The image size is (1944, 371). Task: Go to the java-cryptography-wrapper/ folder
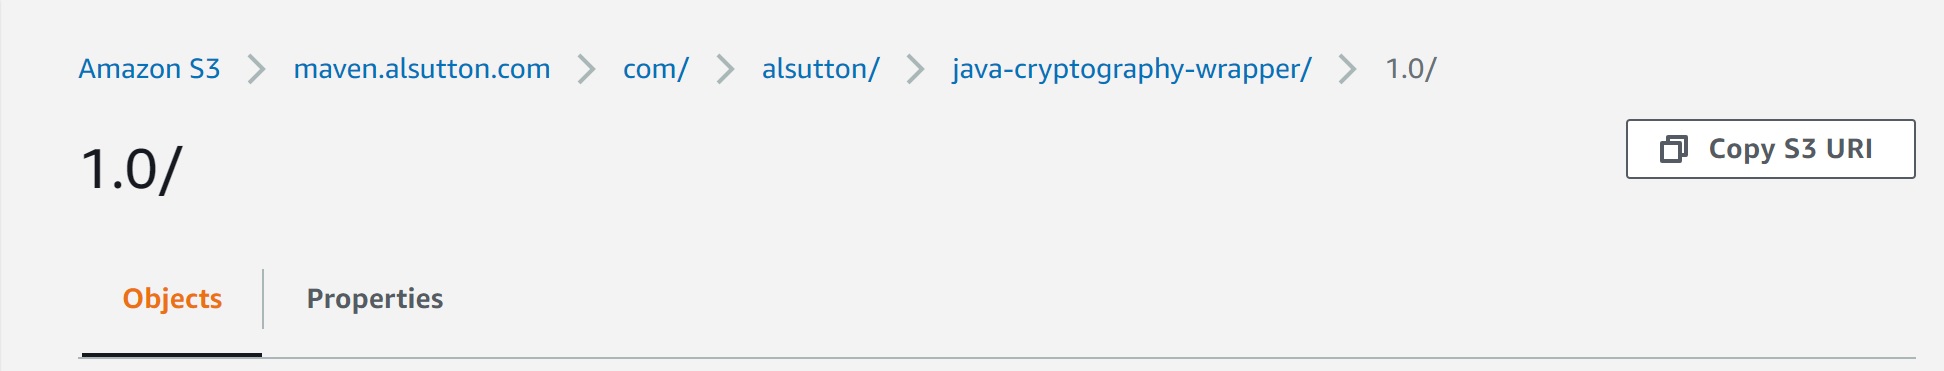tap(1132, 69)
